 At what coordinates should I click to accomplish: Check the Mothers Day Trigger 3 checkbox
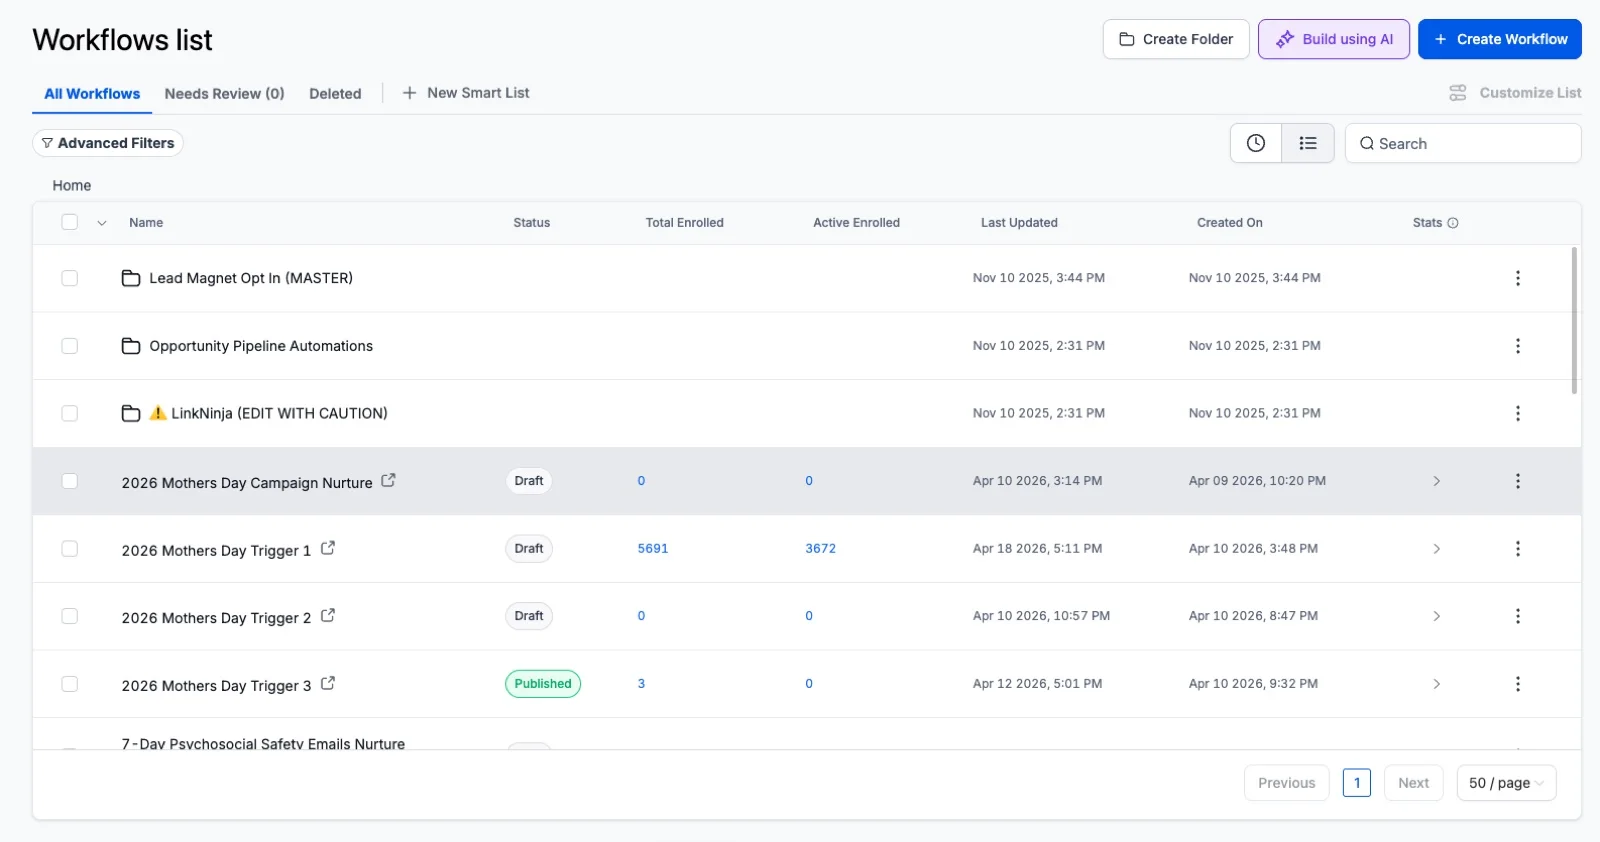pos(69,684)
